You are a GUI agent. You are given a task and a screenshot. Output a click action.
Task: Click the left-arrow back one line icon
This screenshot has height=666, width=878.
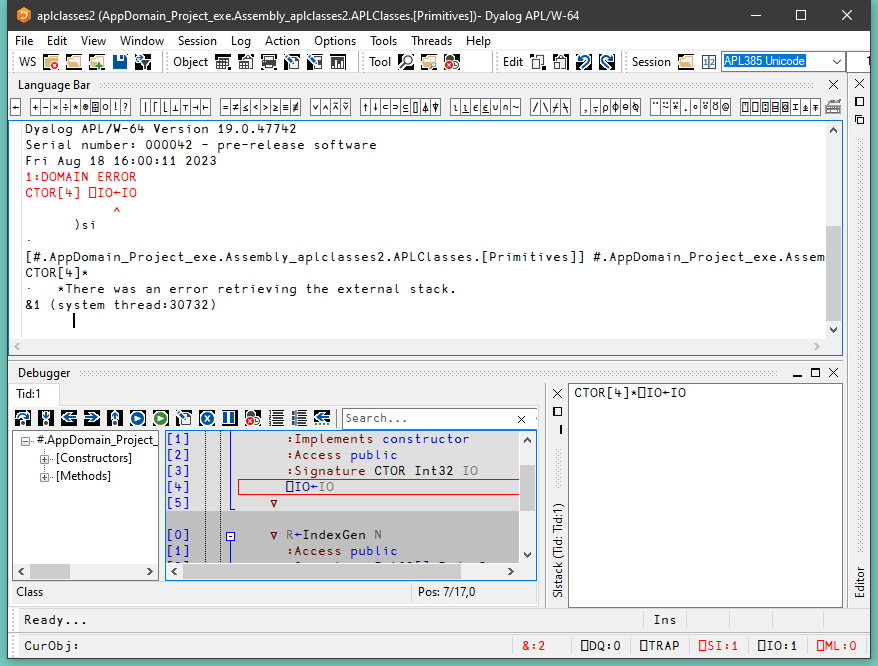tap(68, 418)
